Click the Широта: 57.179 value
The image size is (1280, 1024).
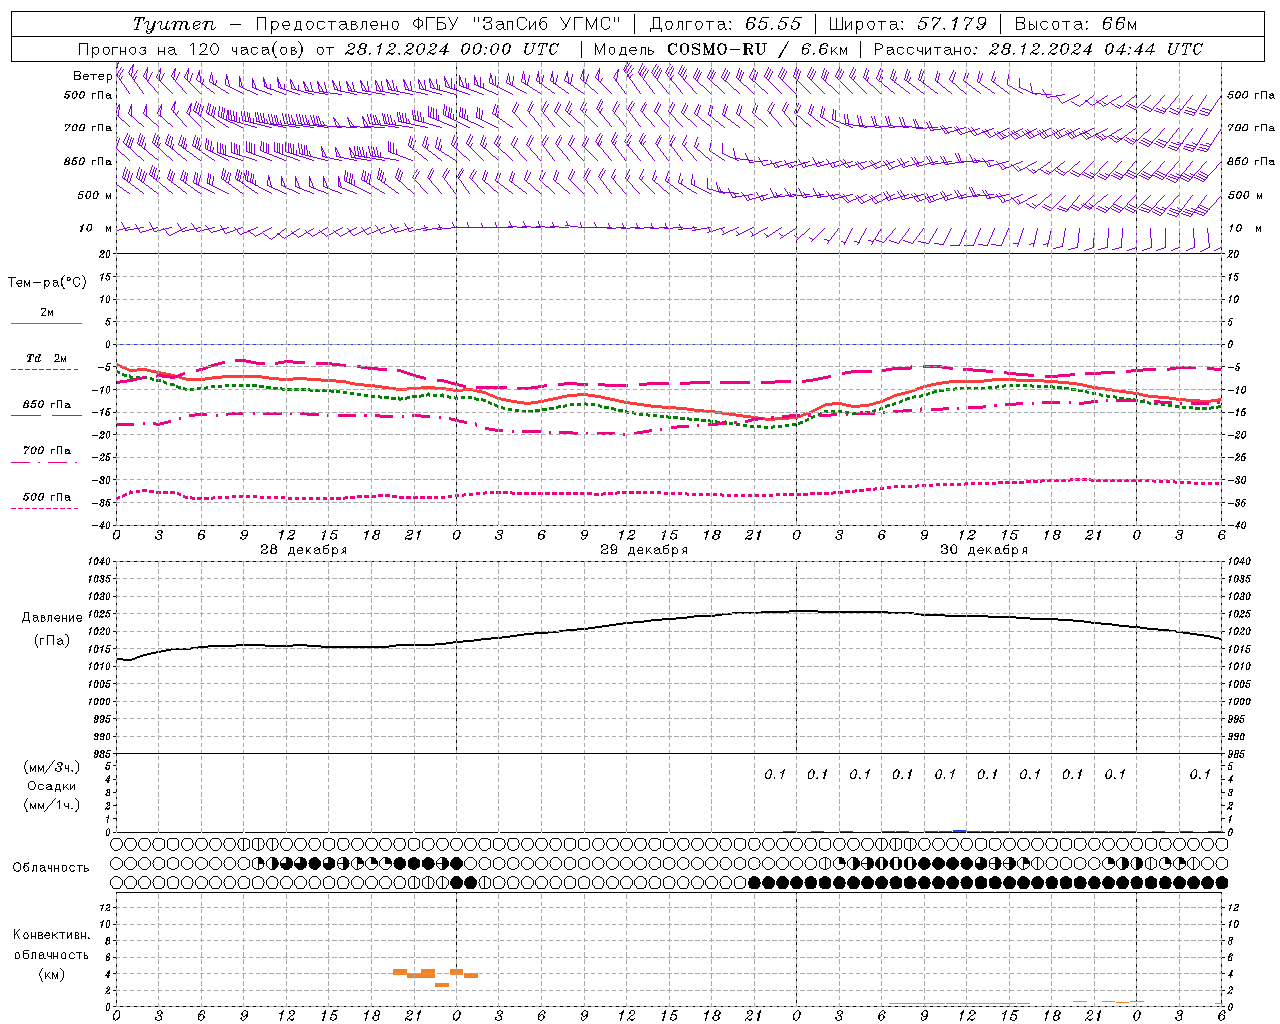[x=908, y=24]
